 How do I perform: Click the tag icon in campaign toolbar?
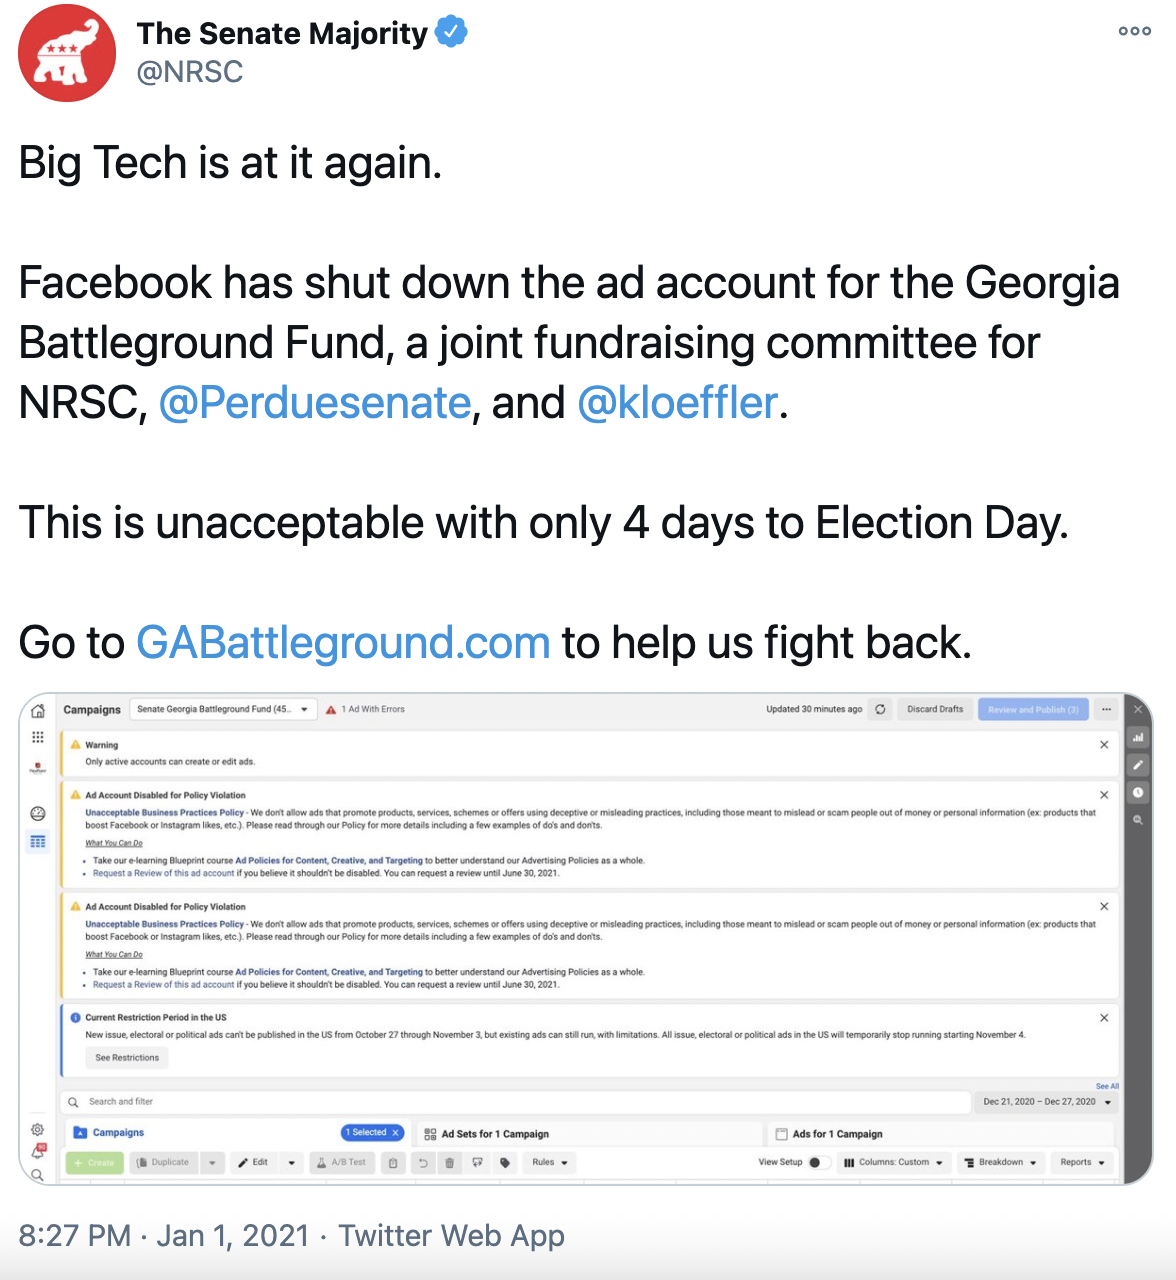tap(505, 1162)
